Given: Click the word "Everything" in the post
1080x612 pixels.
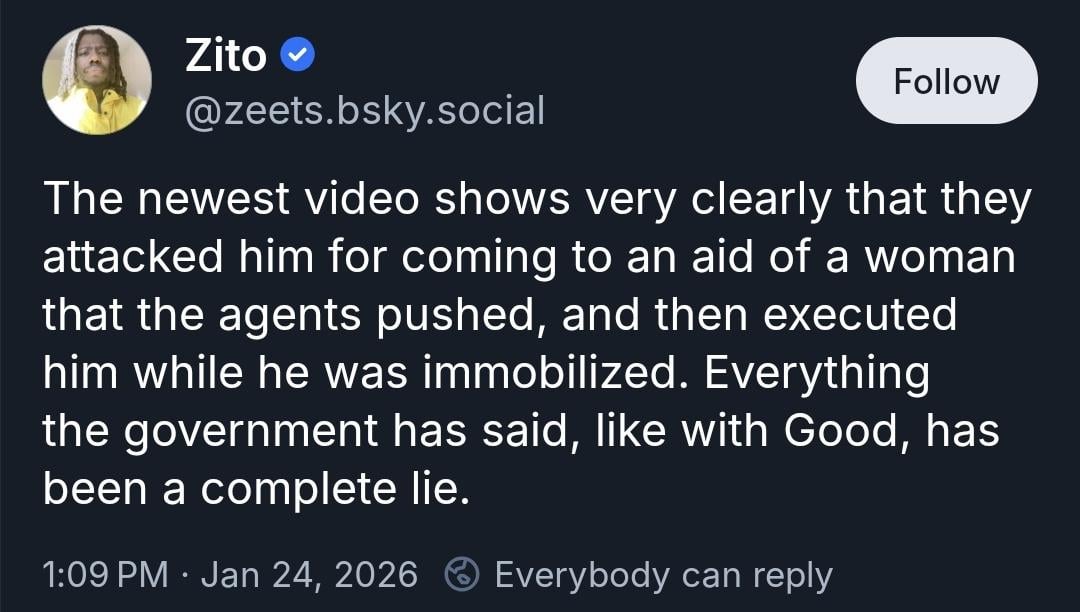Looking at the screenshot, I should point(816,374).
